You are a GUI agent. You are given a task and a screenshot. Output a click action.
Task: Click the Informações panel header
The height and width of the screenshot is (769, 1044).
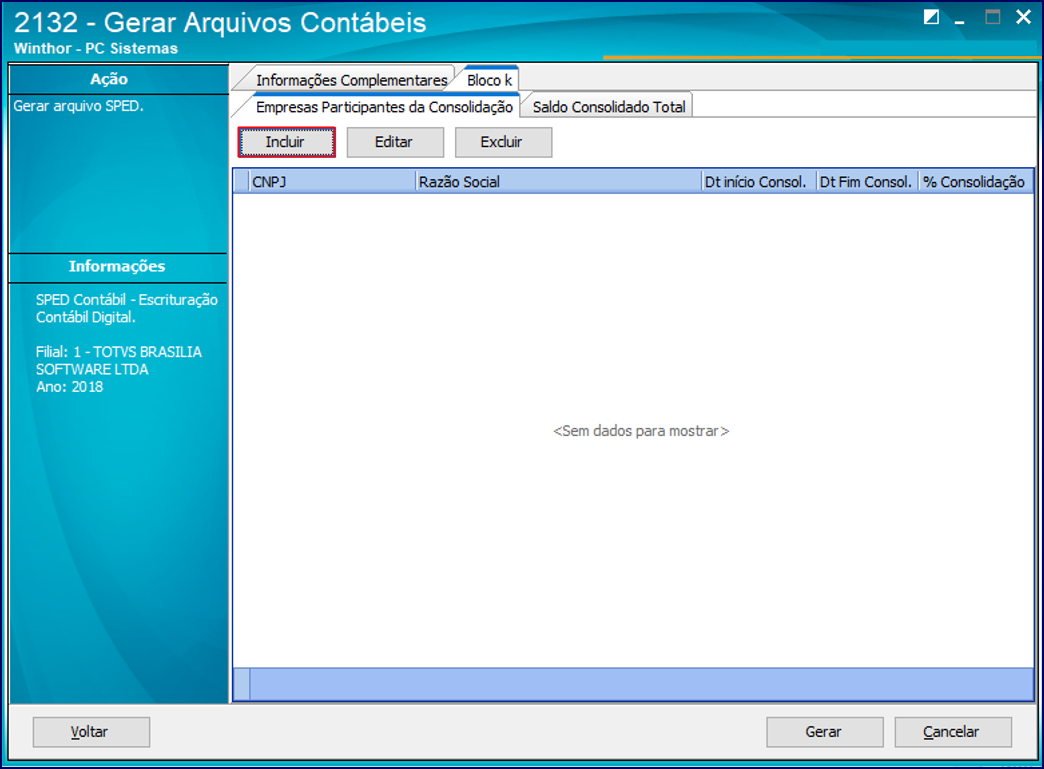[119, 266]
